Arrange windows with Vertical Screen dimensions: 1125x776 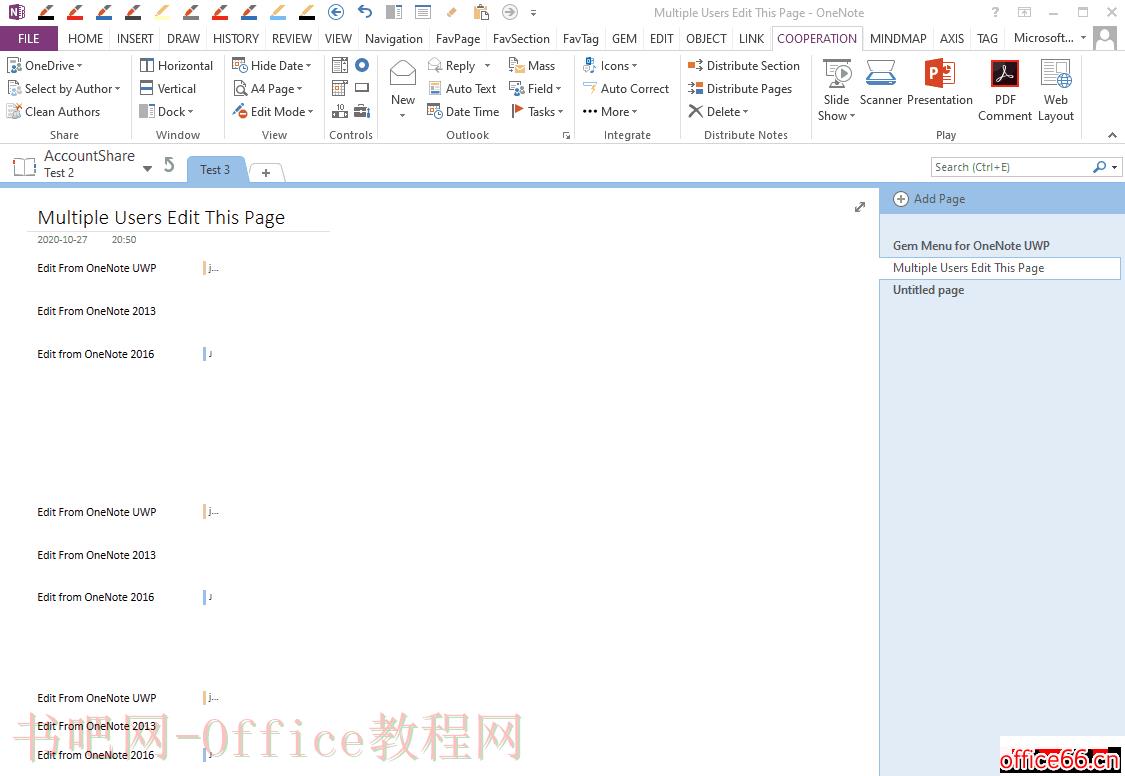(x=167, y=88)
